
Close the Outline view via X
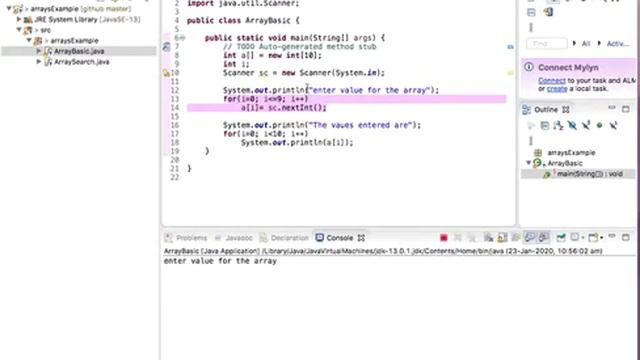coord(566,109)
